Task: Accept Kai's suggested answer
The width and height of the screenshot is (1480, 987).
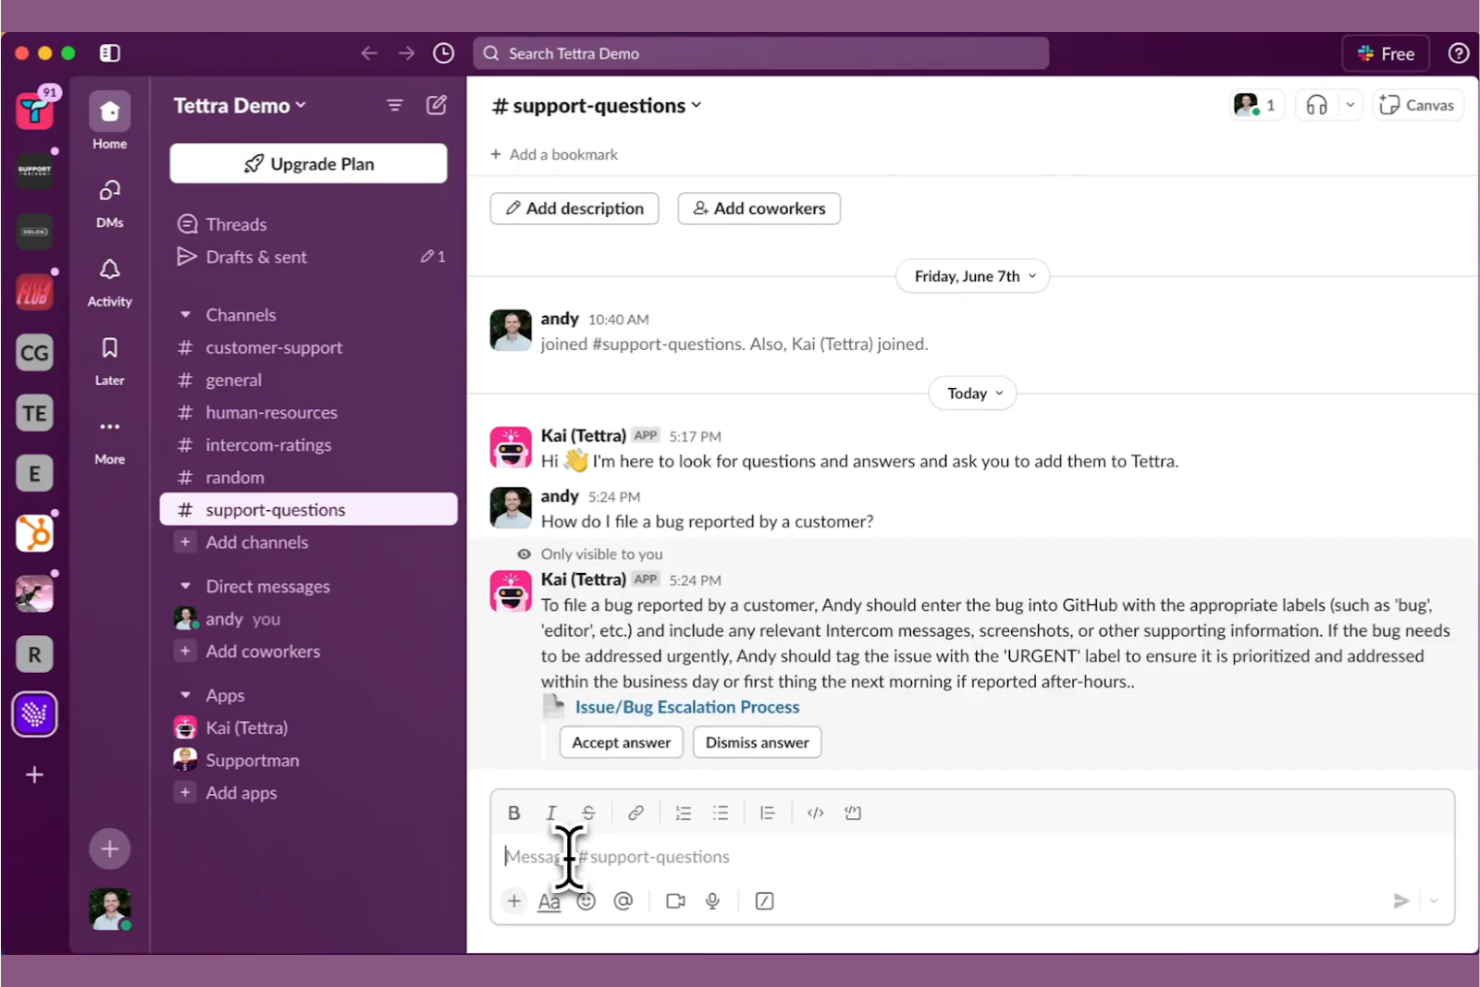Action: tap(620, 742)
